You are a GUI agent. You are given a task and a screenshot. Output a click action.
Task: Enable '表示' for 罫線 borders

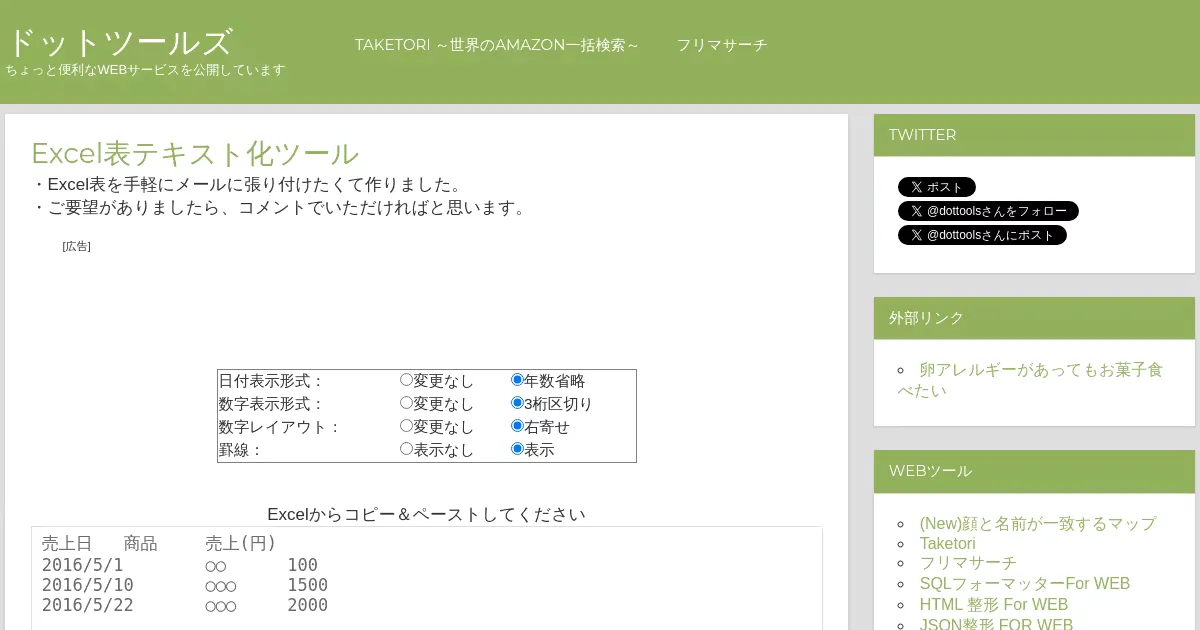[x=517, y=449]
